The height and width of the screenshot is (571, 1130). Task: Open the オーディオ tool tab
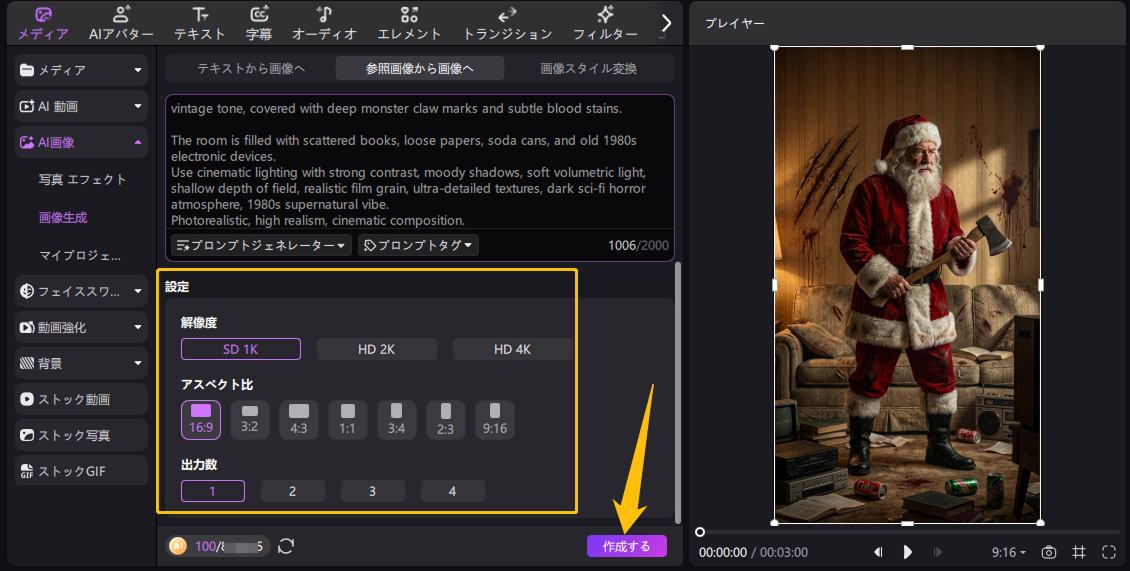pyautogui.click(x=324, y=23)
